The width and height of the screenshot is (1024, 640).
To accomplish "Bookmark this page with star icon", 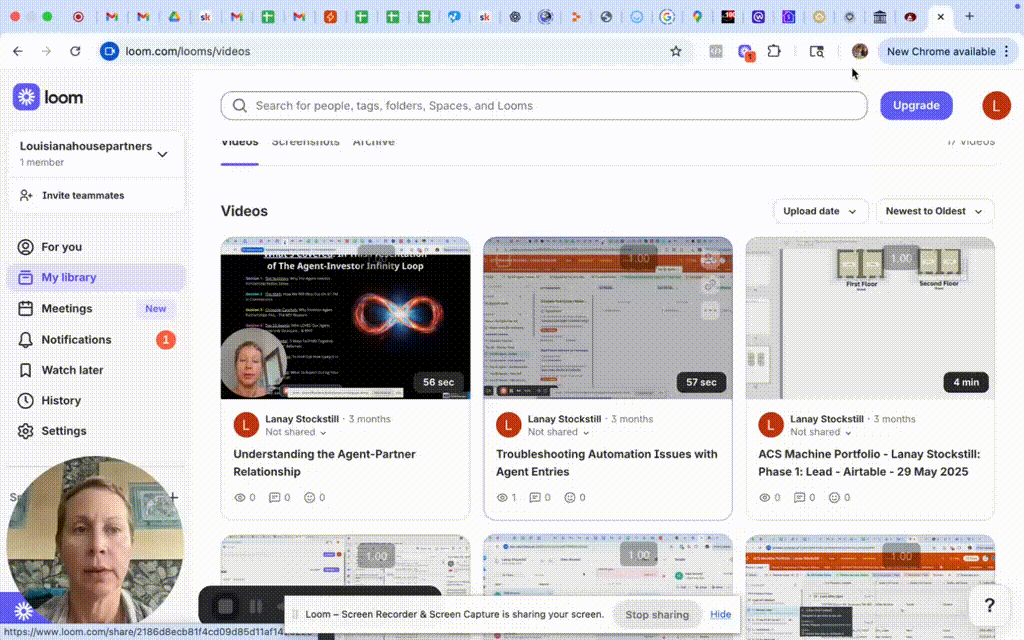I will 676,51.
